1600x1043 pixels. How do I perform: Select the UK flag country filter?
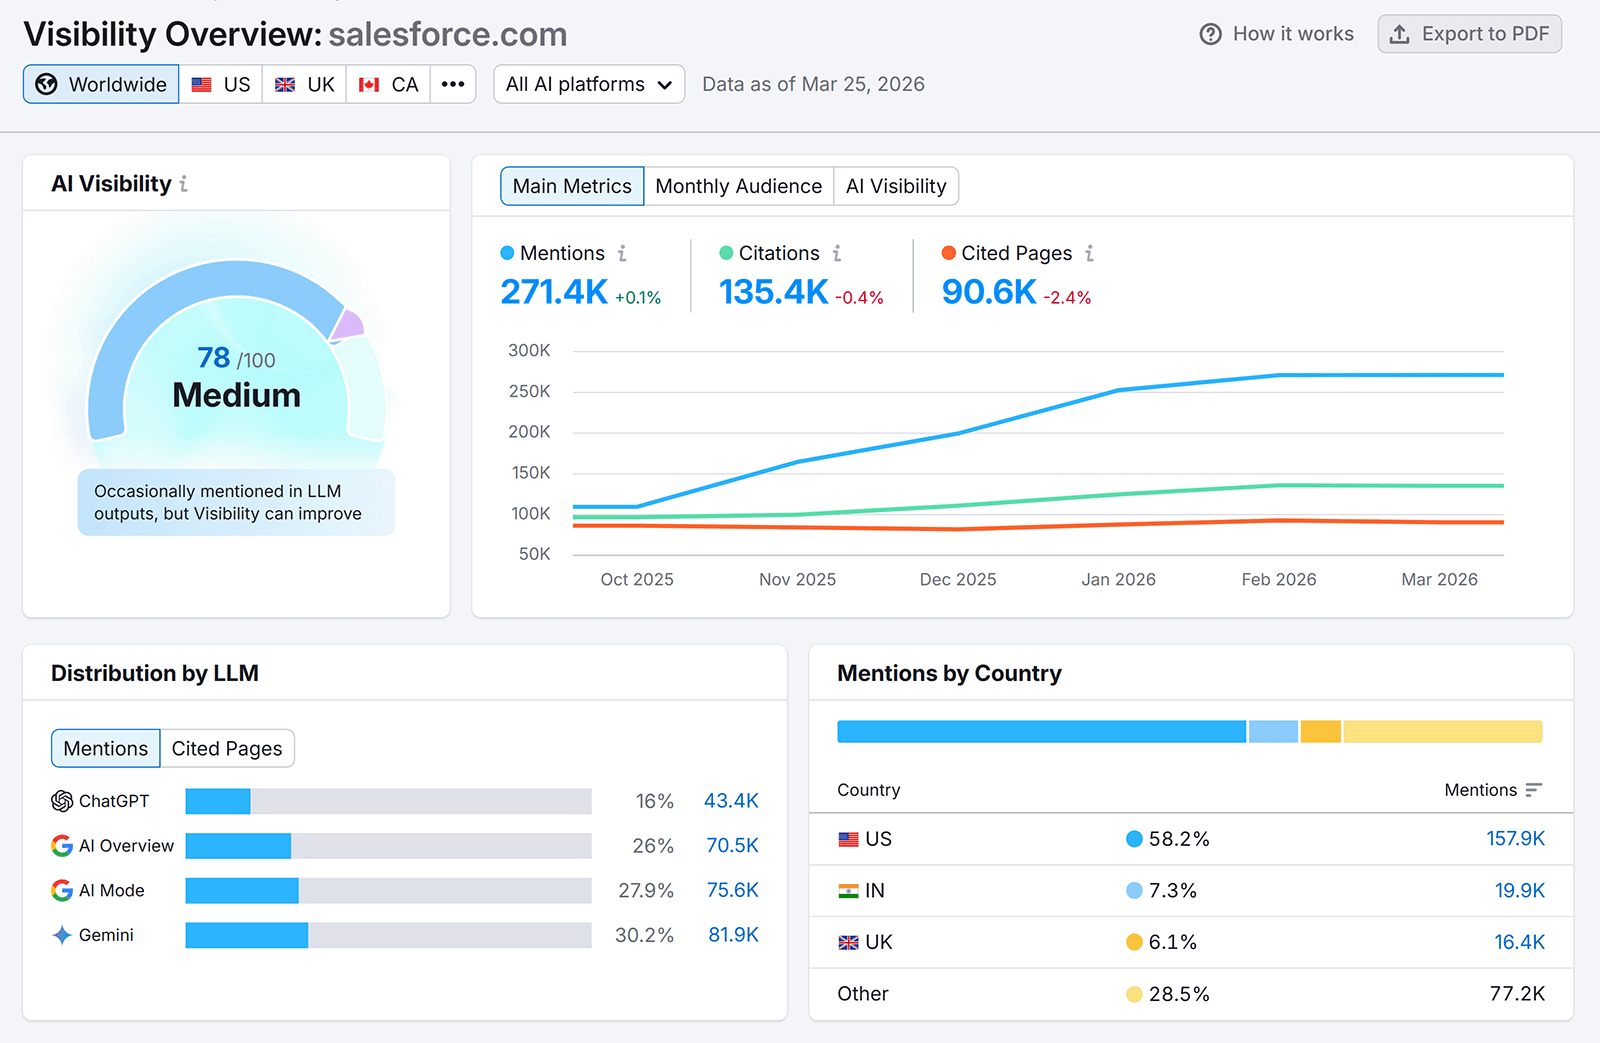[285, 84]
